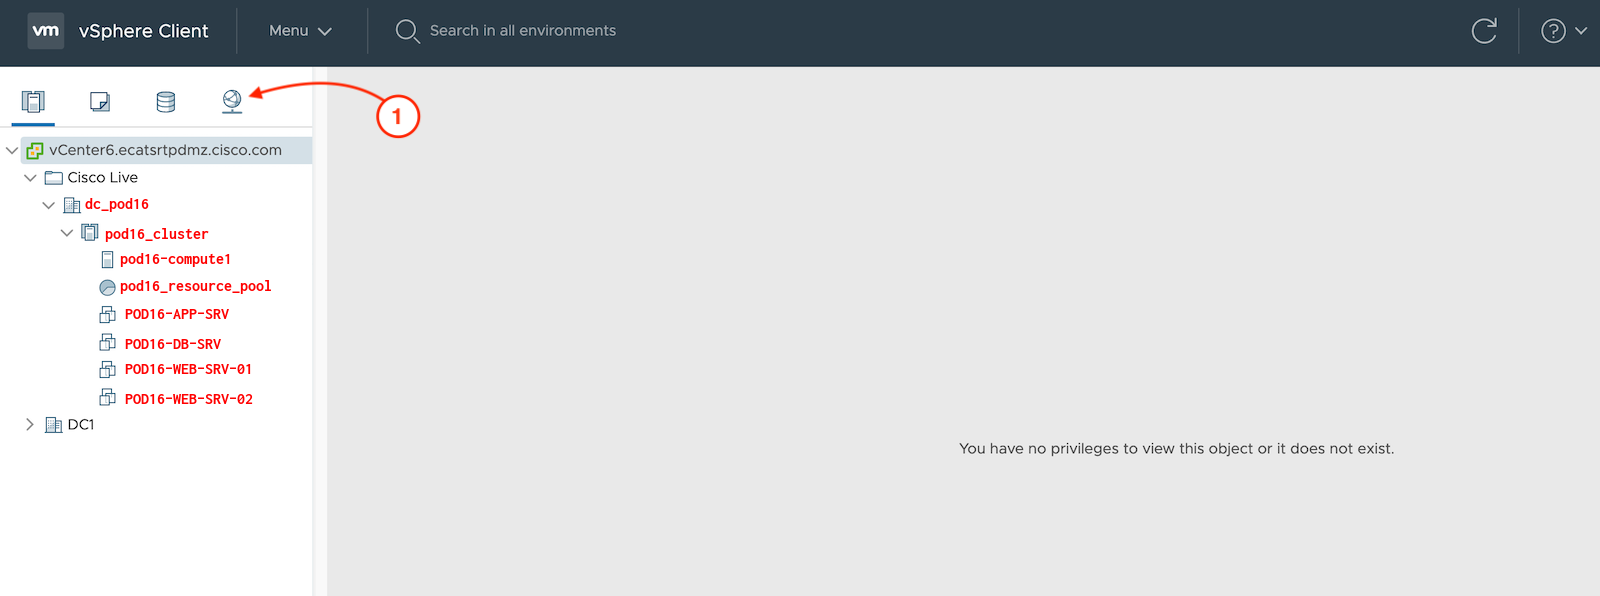The image size is (1600, 596).
Task: Select the POD16-APP-SRV virtual machine
Action: coord(176,314)
